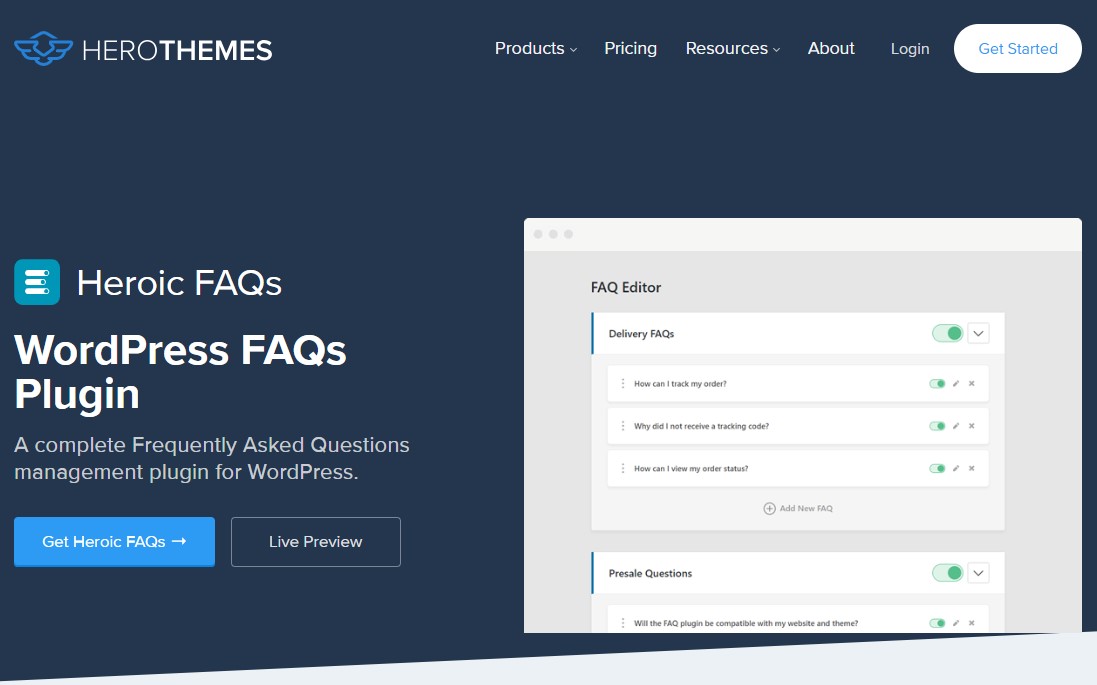
Task: Toggle switch for 'How can I track my order?'
Action: [937, 383]
